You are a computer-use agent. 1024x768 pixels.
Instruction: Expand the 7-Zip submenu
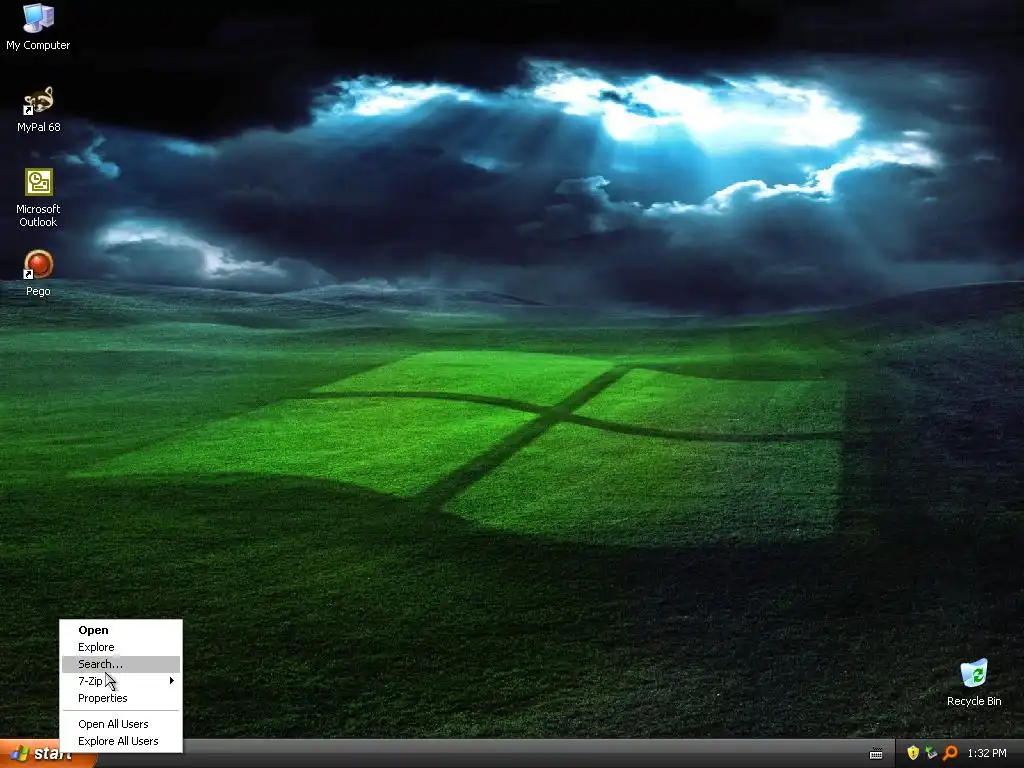[x=121, y=681]
